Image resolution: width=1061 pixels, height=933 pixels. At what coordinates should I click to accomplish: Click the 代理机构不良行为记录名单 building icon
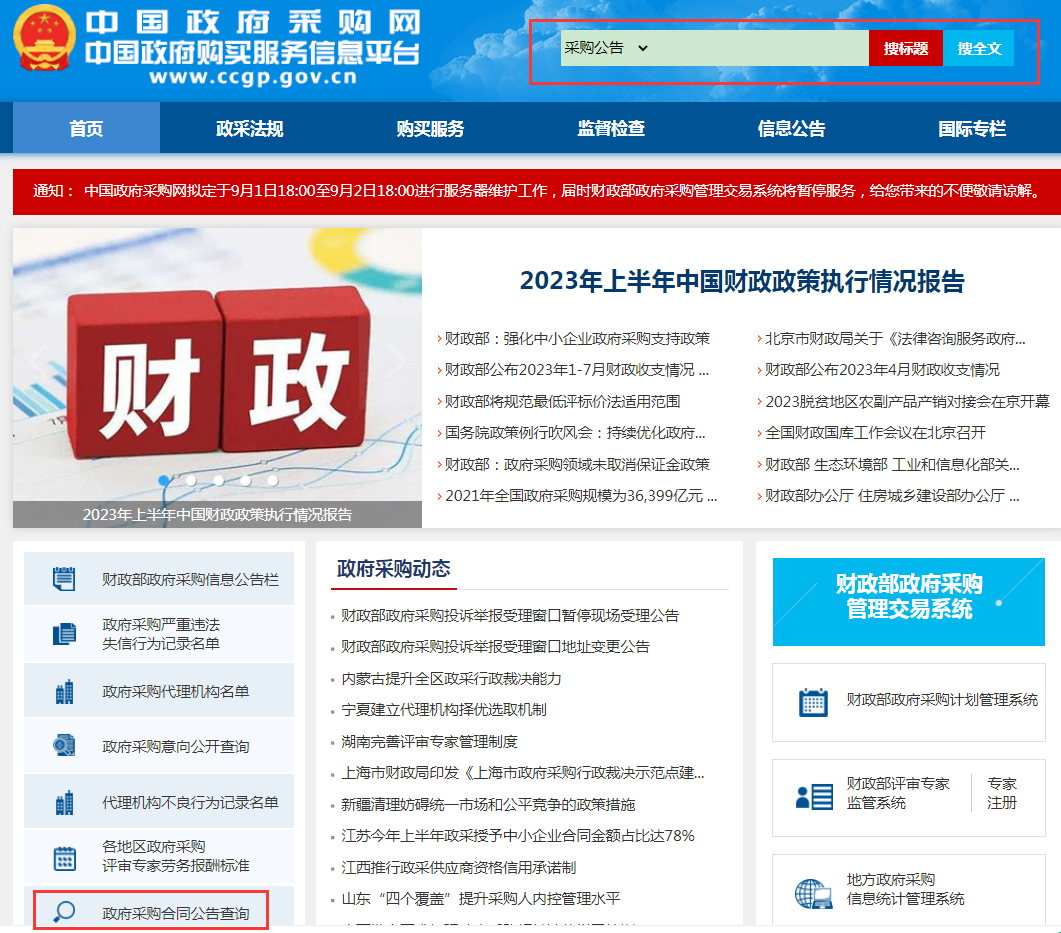(64, 802)
